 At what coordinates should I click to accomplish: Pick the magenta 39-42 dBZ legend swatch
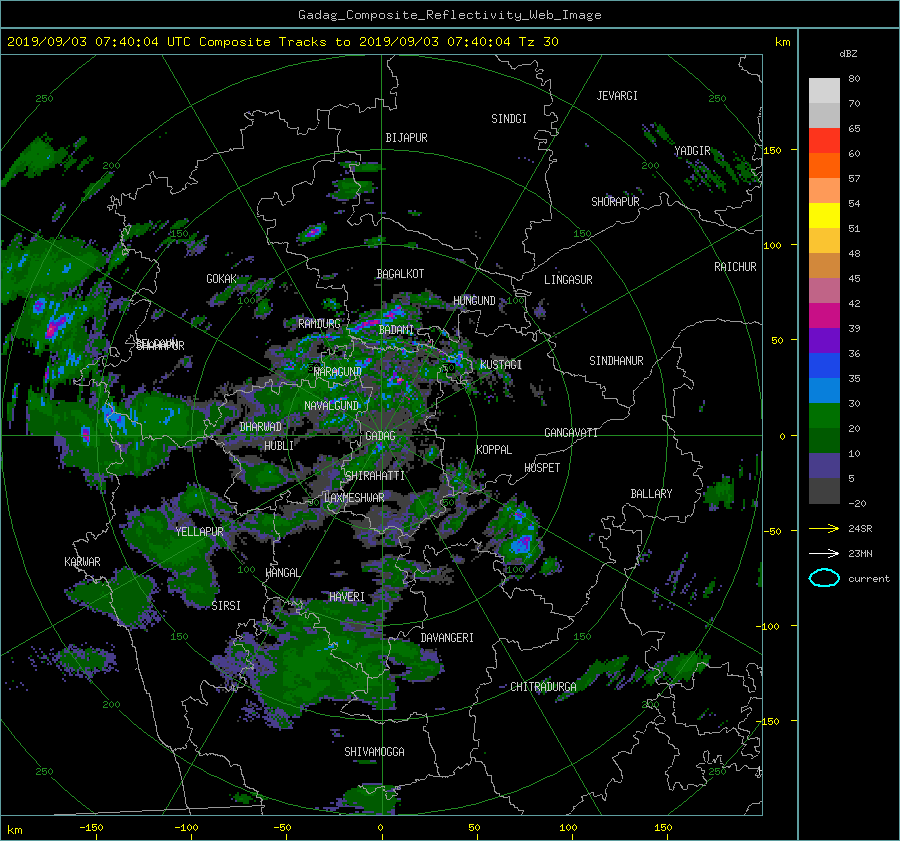(x=824, y=315)
